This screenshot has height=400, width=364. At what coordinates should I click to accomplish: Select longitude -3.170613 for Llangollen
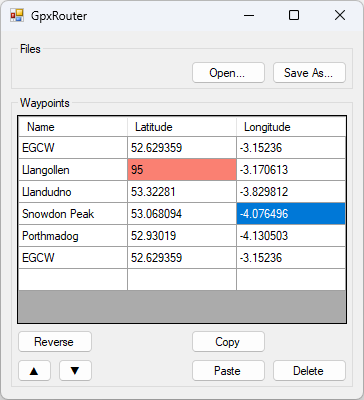(291, 170)
